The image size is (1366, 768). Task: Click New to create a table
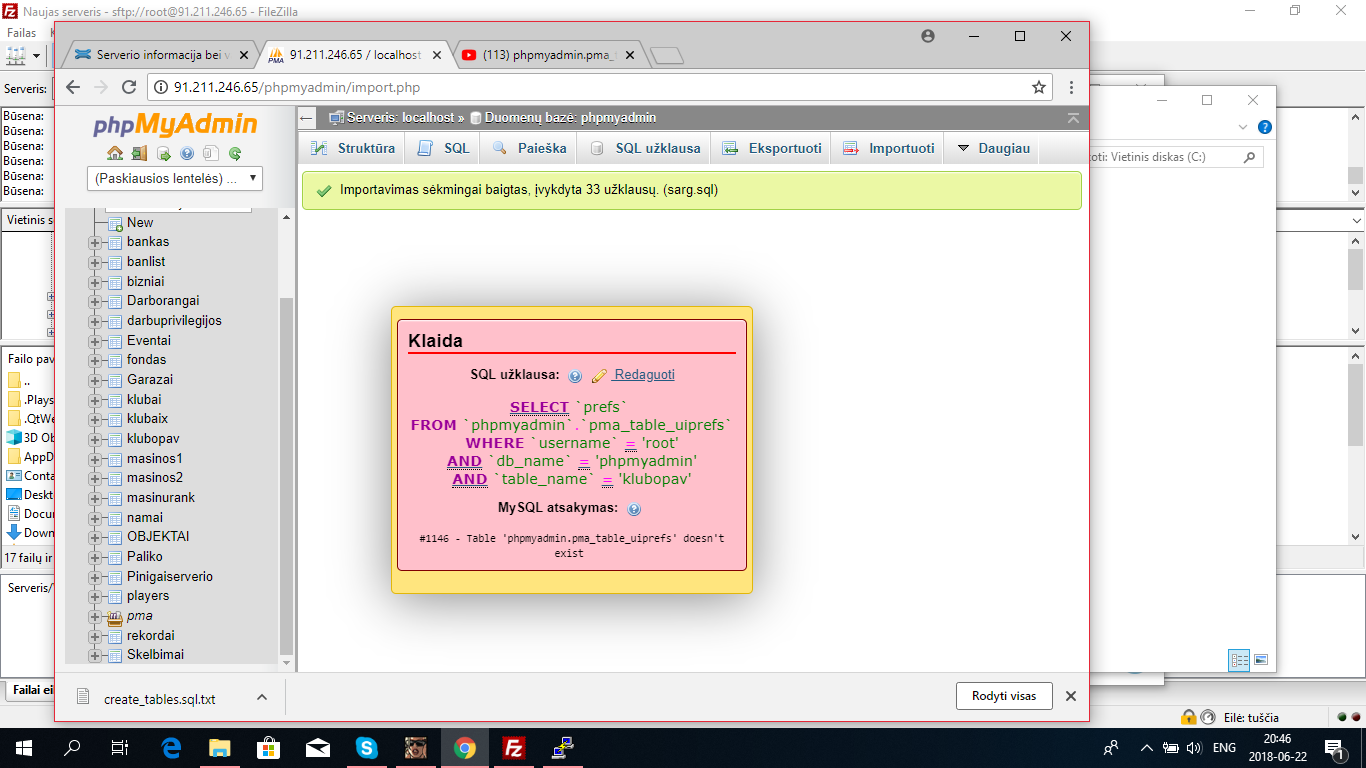pyautogui.click(x=140, y=222)
